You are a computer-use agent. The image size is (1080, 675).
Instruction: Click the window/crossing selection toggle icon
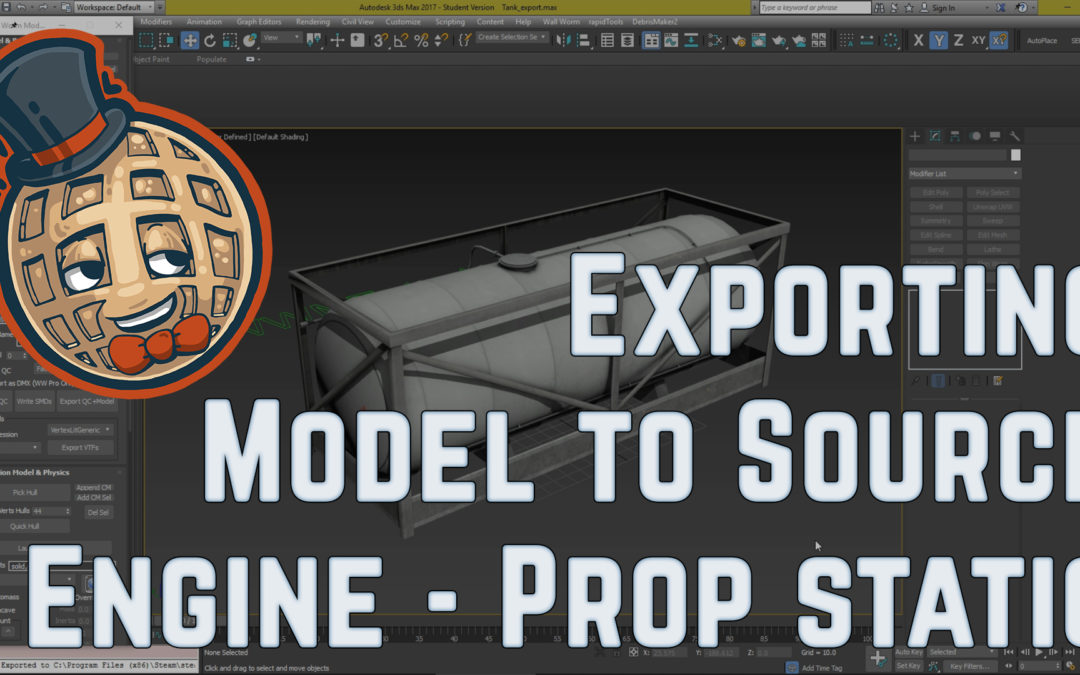tap(167, 41)
